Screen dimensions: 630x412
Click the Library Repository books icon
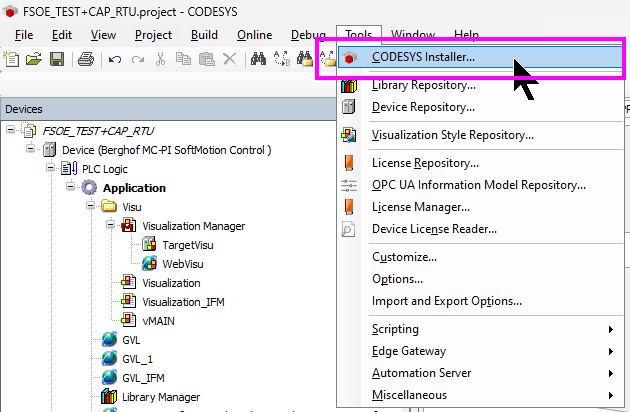[349, 85]
